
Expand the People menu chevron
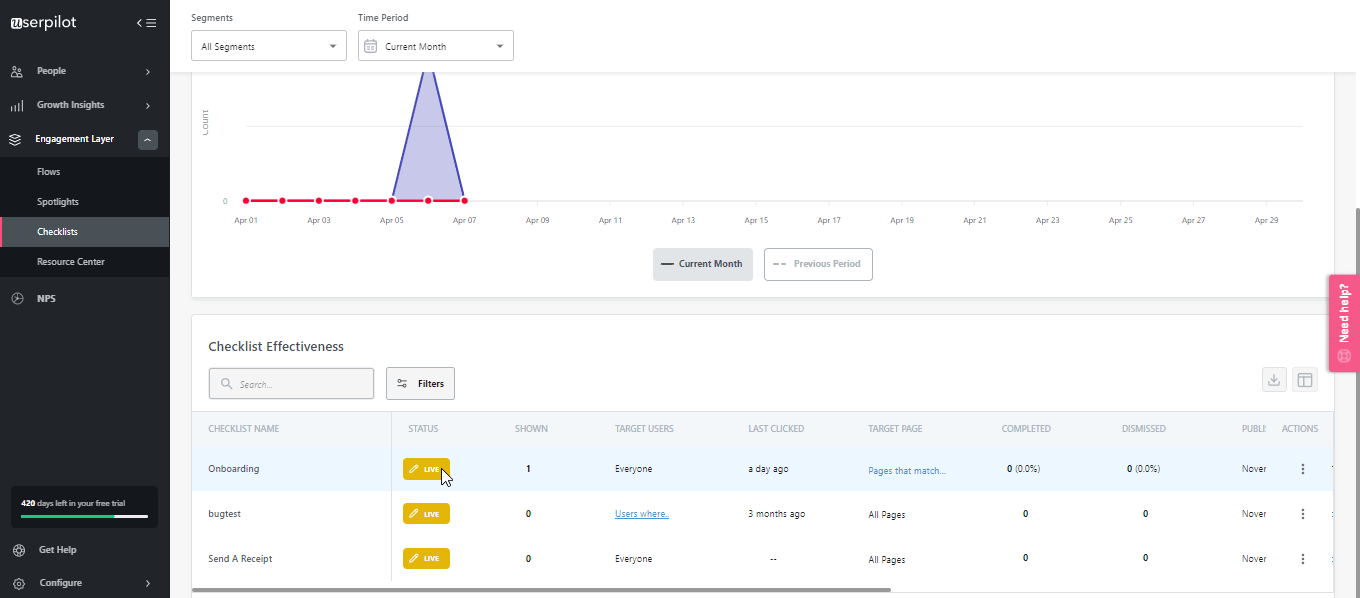(147, 71)
